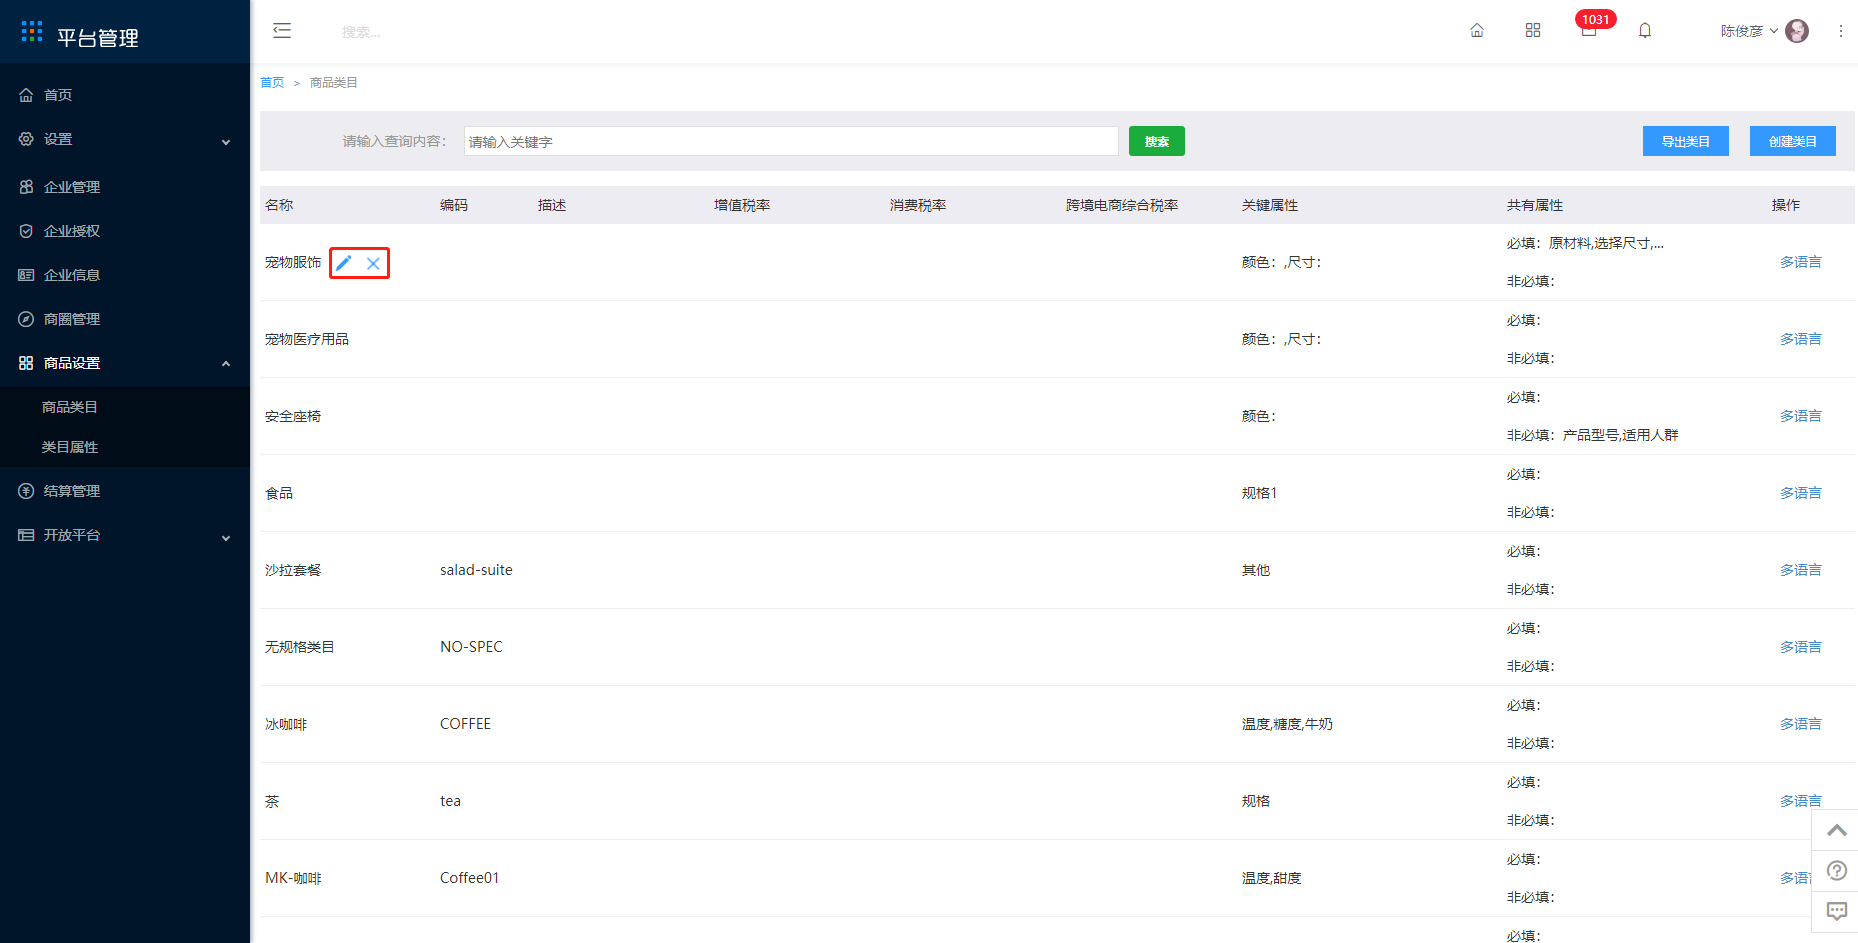Click the salad-suite code cell
1858x943 pixels.
coord(476,570)
